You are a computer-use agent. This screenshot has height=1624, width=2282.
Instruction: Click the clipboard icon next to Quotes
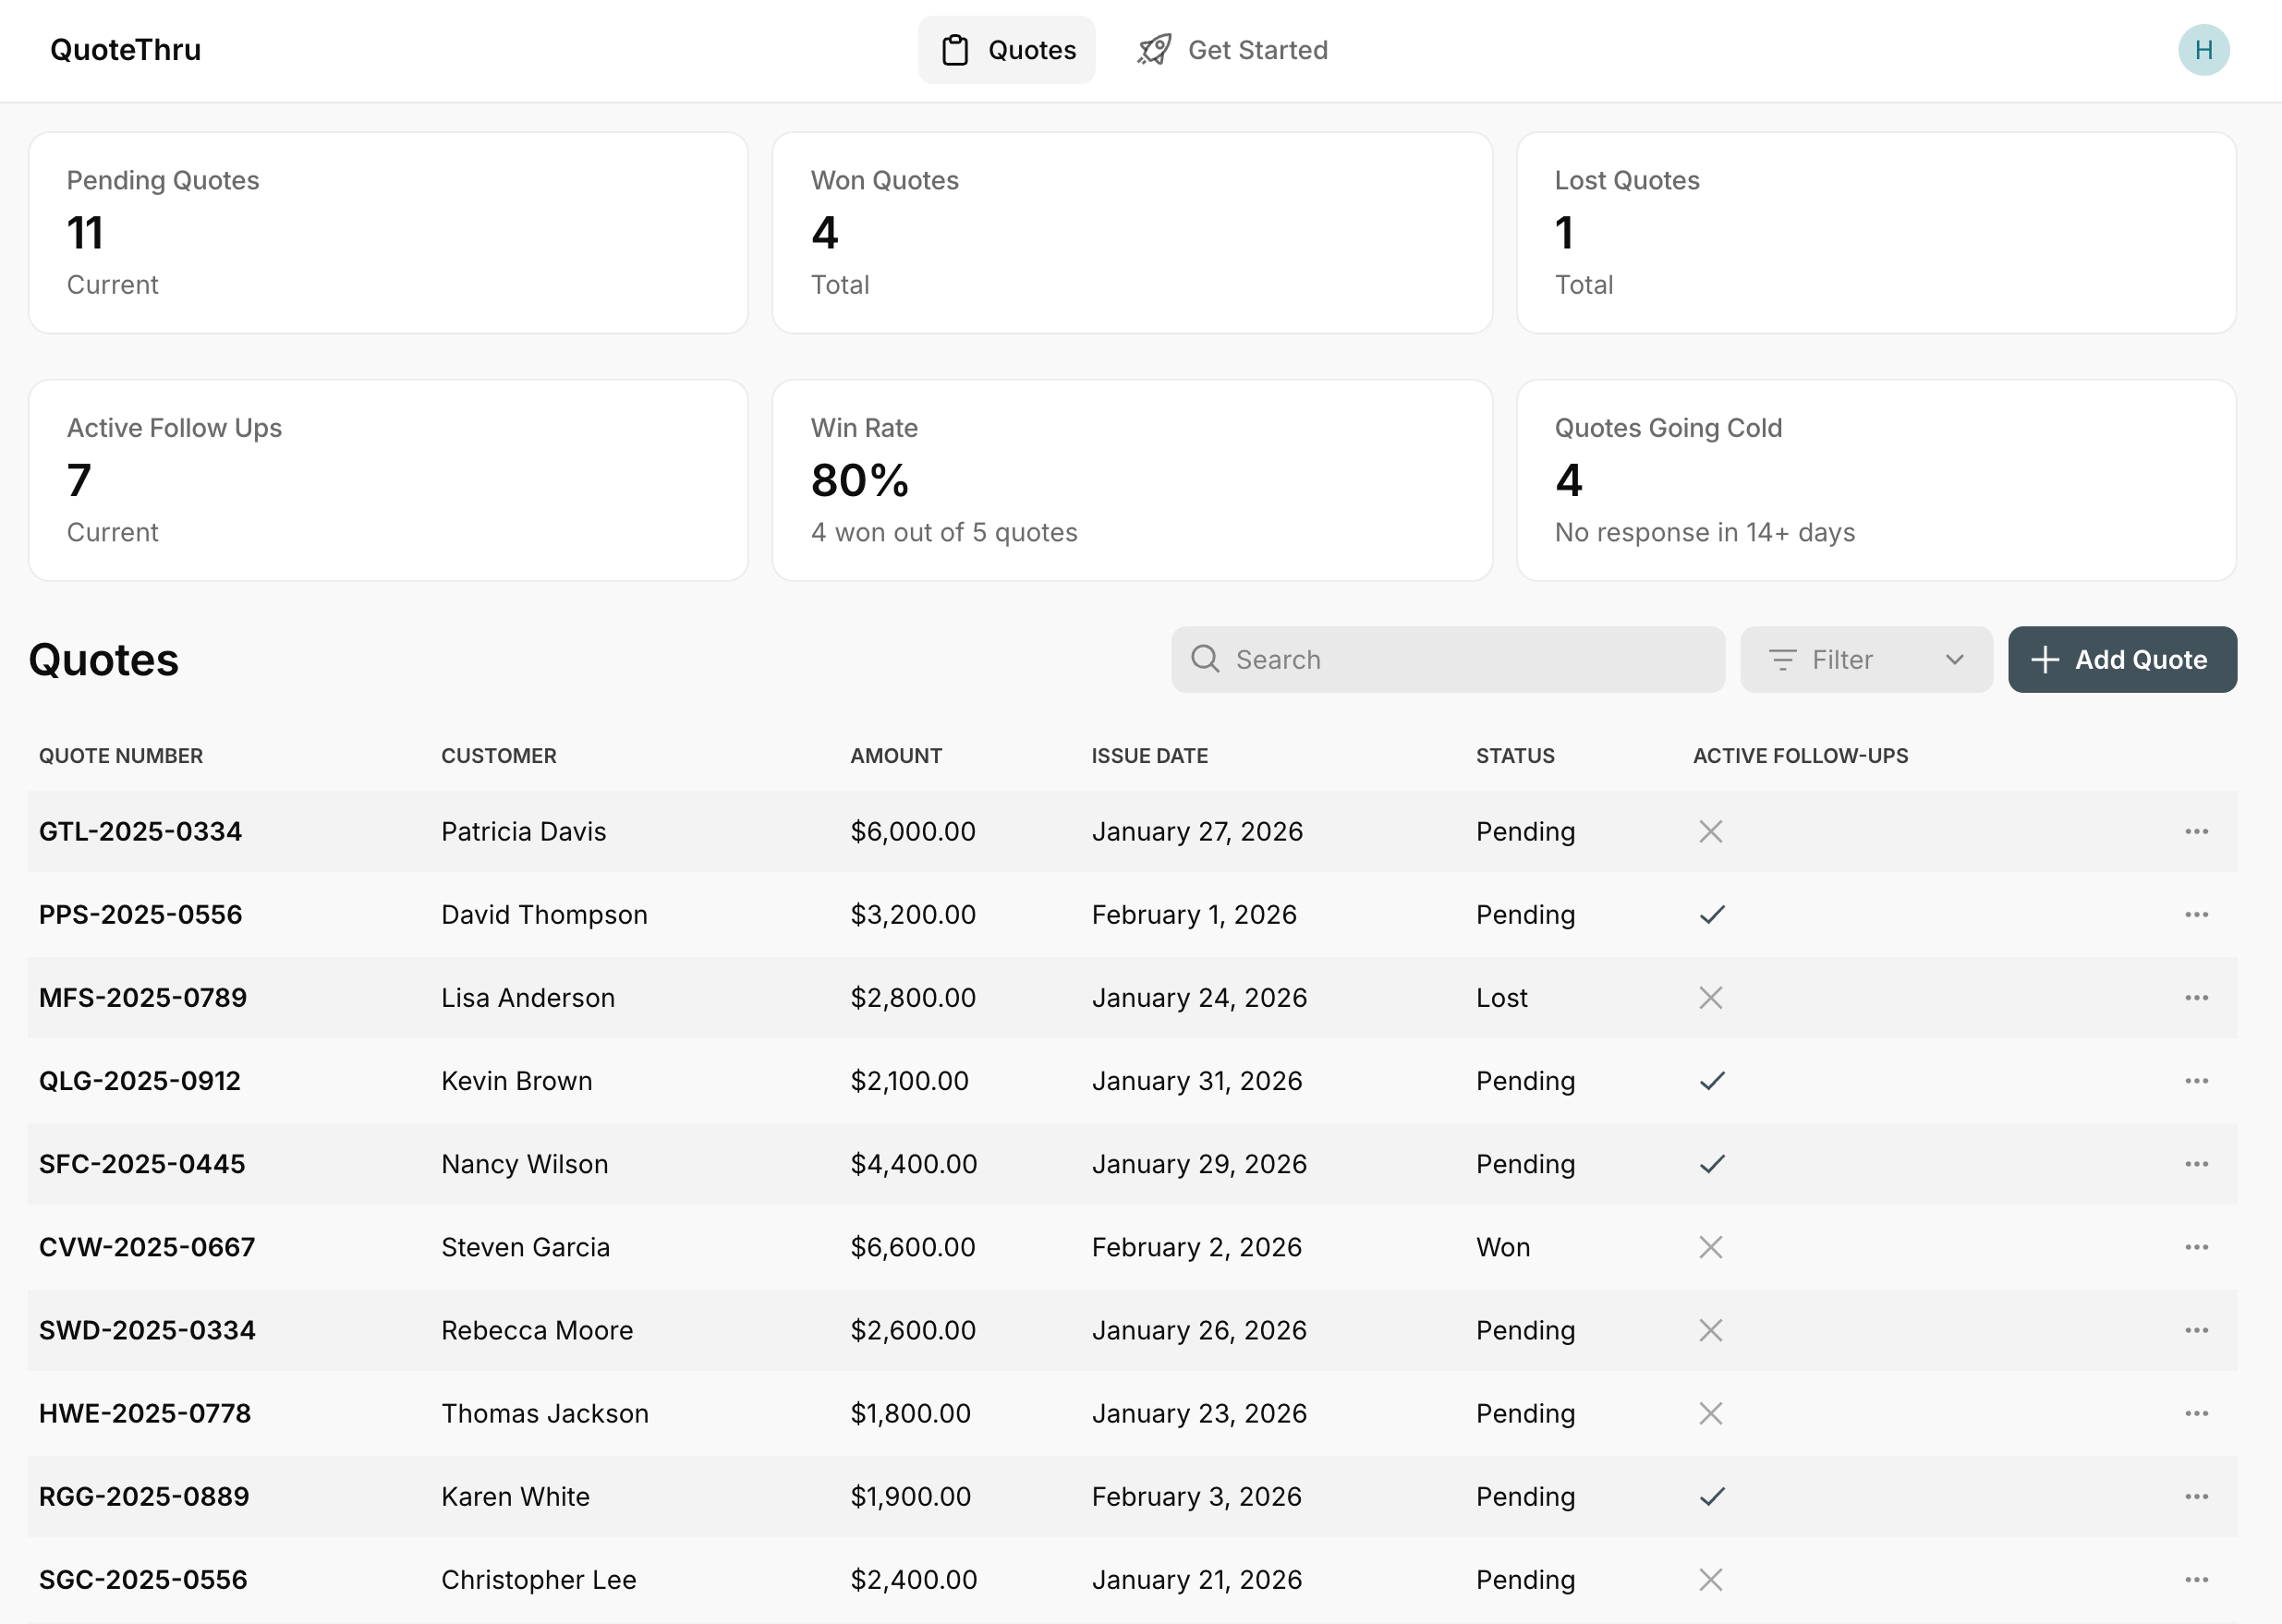956,49
